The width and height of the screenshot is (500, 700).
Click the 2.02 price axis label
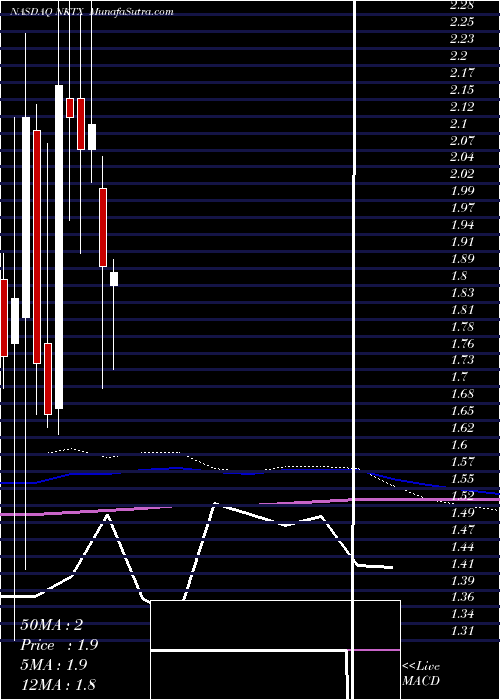tap(462, 174)
